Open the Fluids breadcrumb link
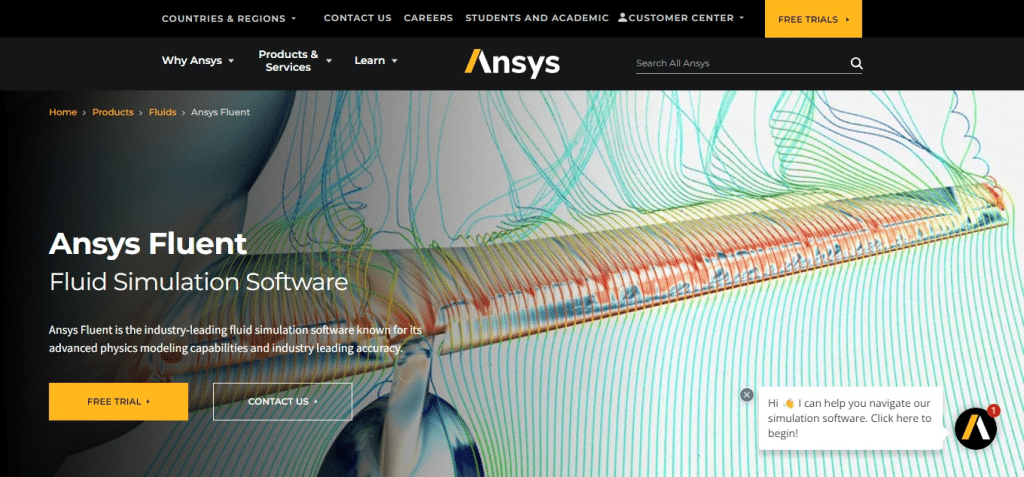This screenshot has height=477, width=1024. point(163,112)
